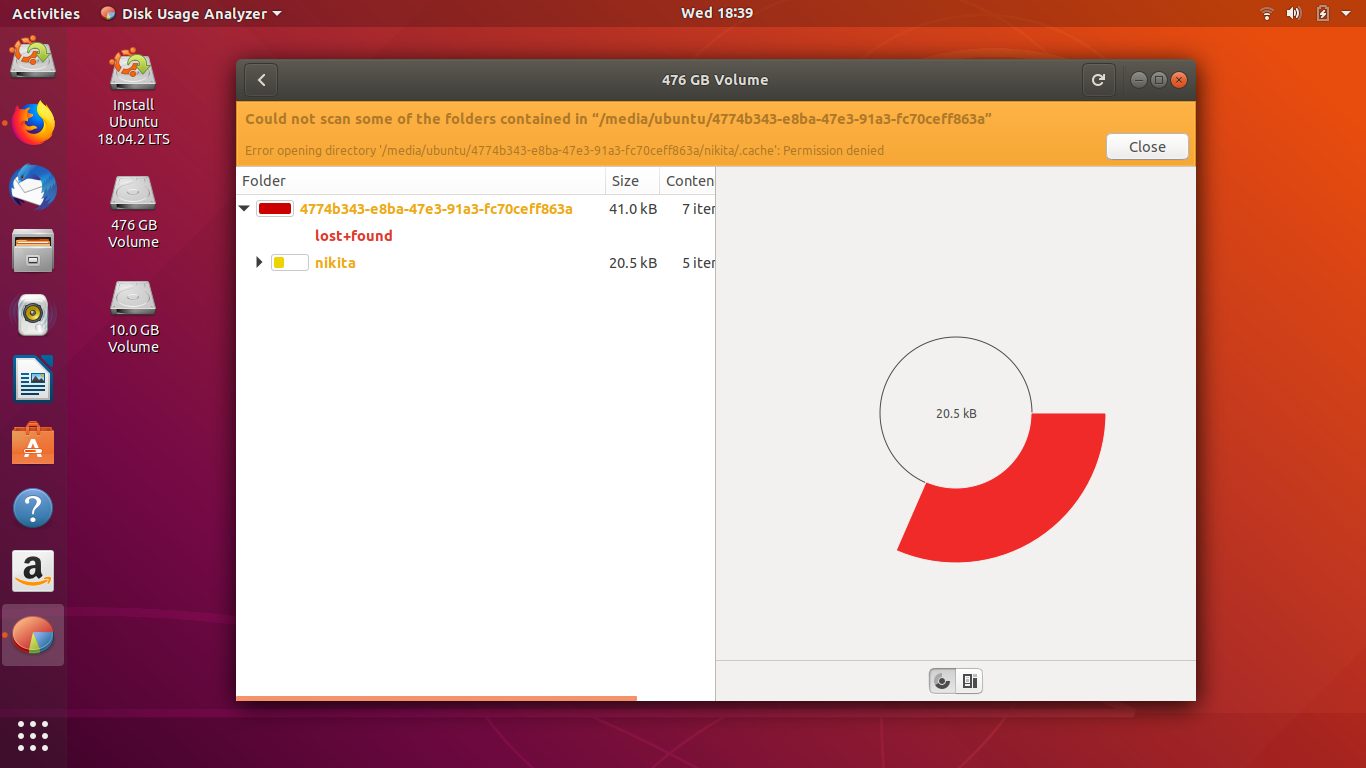Sort by the Size column header
This screenshot has height=768, width=1366.
[x=633, y=181]
